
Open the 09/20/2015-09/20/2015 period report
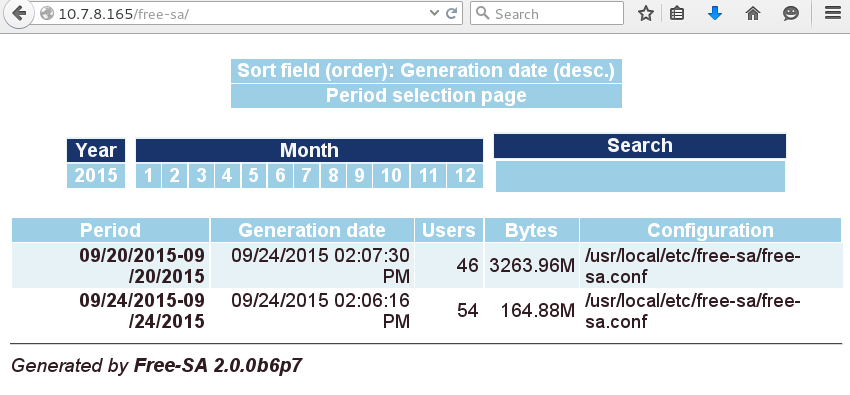tap(142, 266)
